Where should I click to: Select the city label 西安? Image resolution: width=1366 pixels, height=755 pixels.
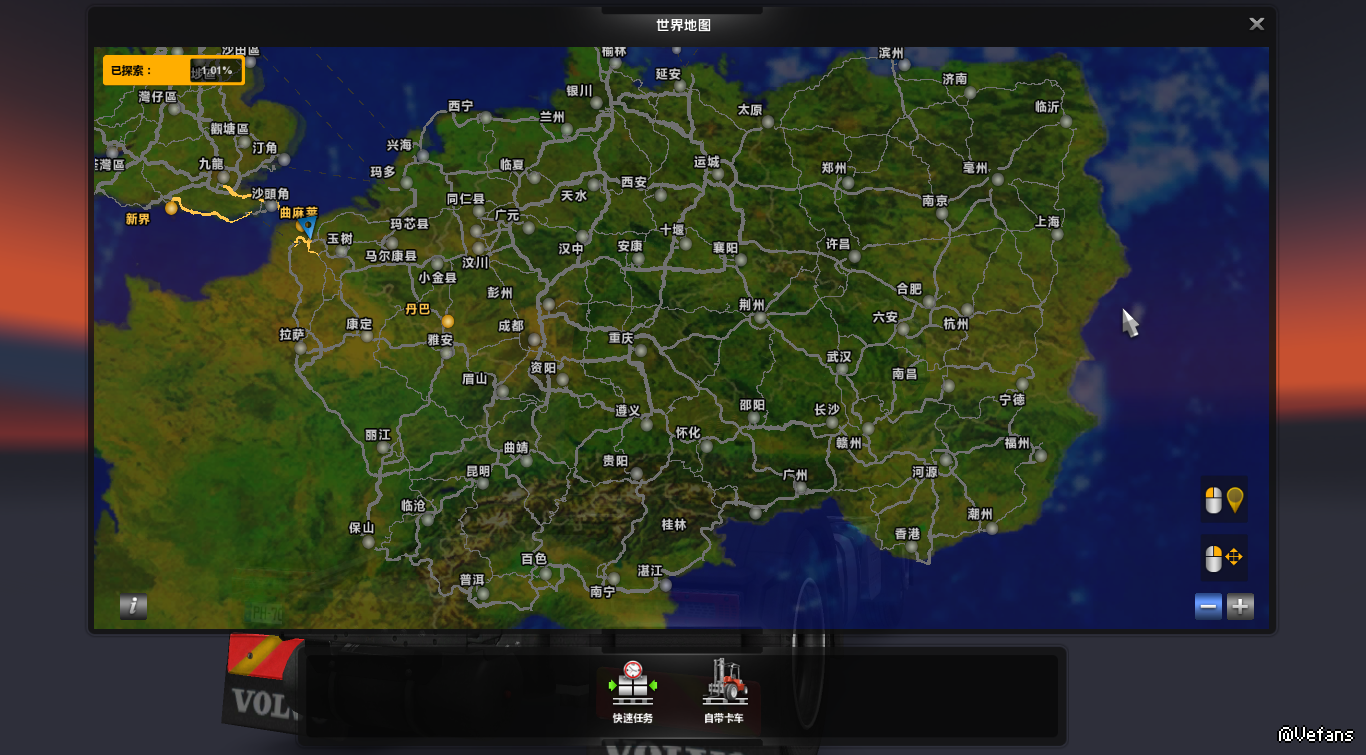[634, 183]
